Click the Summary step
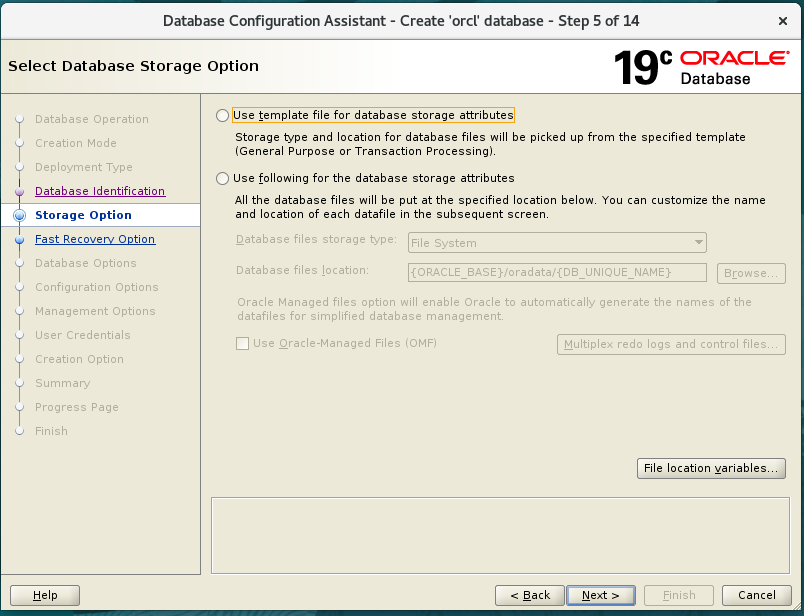 [63, 383]
